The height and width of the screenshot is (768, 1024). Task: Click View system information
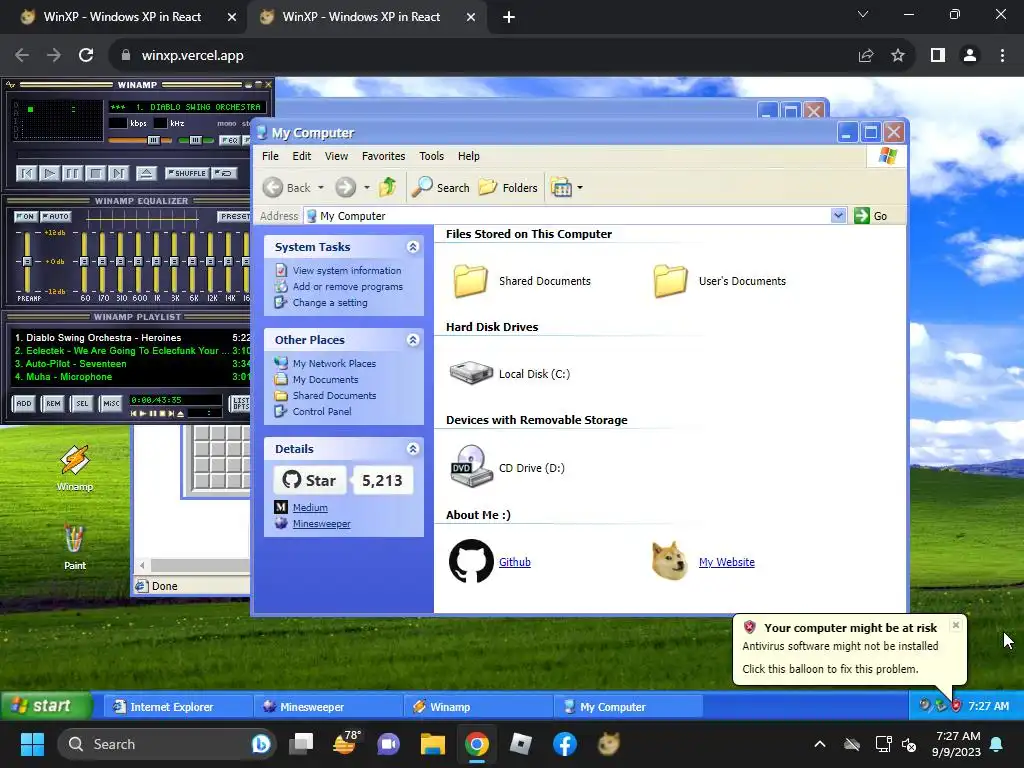(x=347, y=270)
